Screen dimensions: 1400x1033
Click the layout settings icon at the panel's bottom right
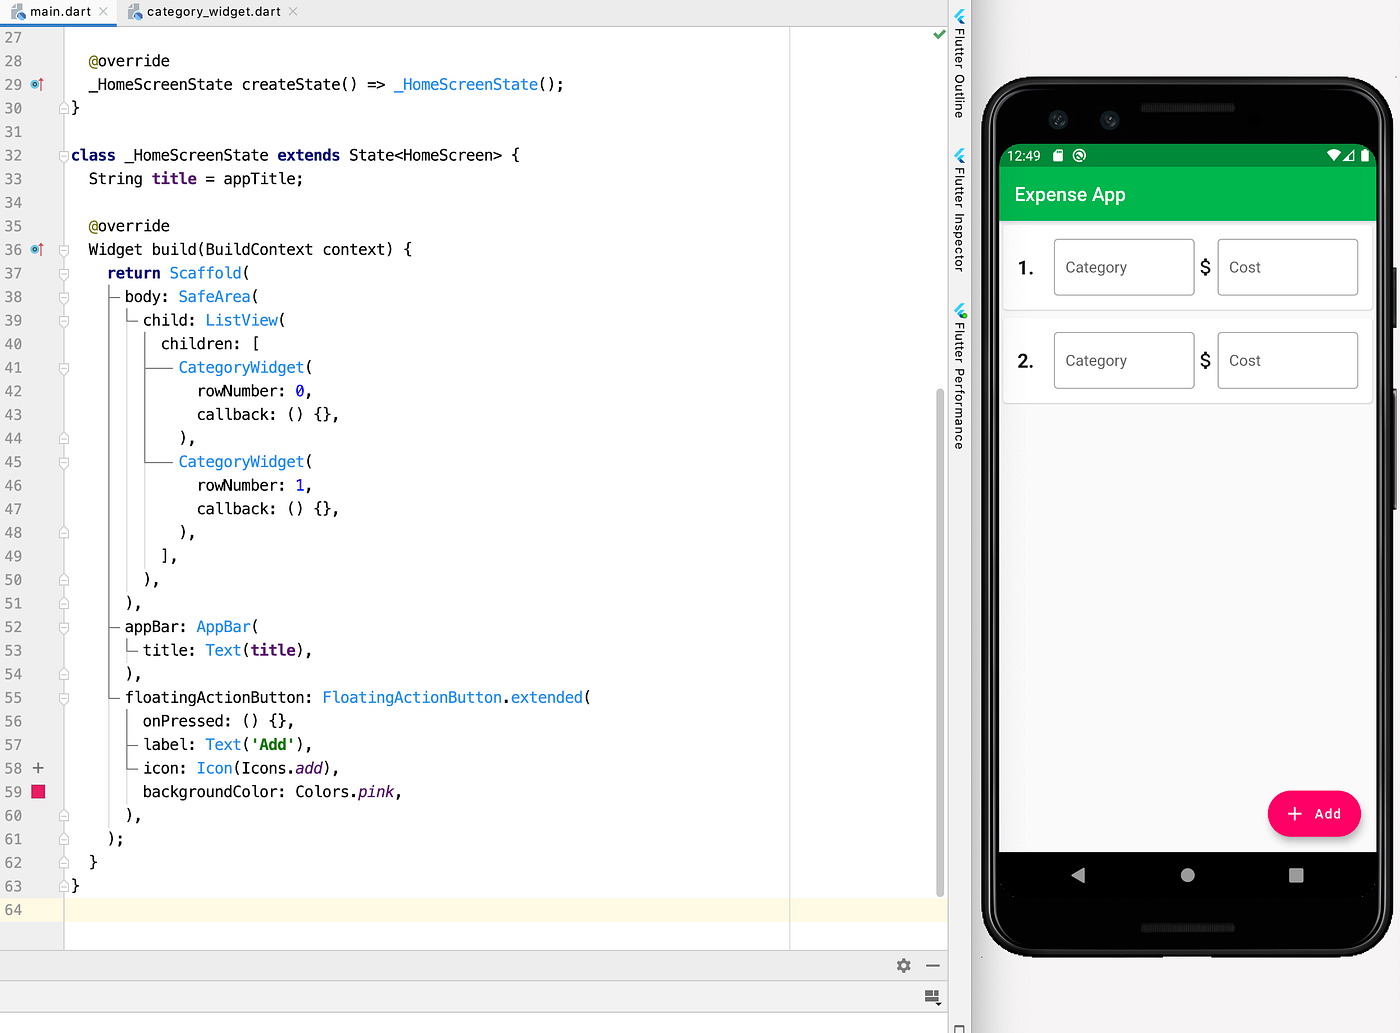pos(932,997)
